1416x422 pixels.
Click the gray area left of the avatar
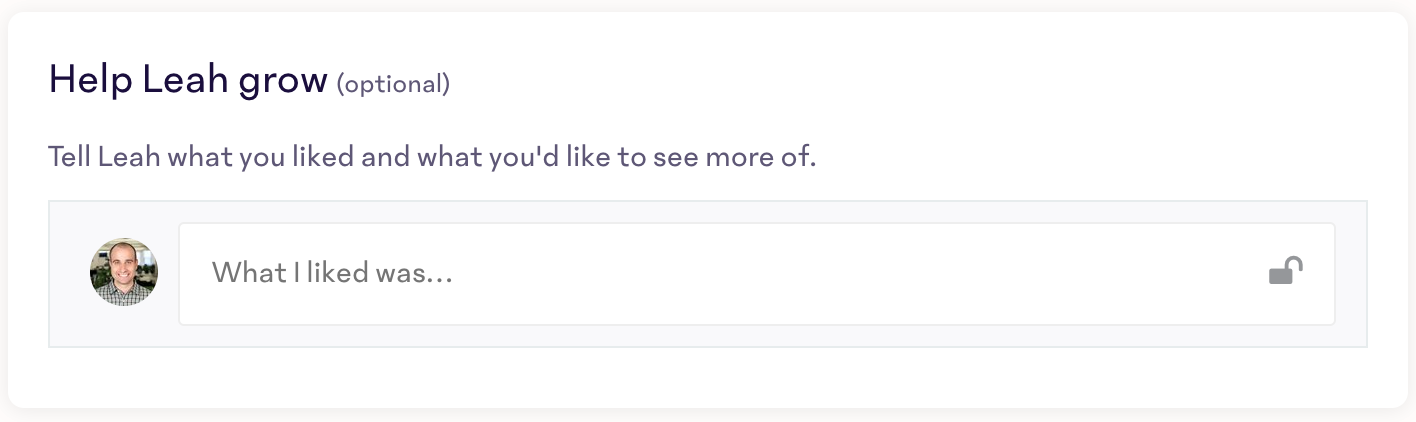pos(69,273)
